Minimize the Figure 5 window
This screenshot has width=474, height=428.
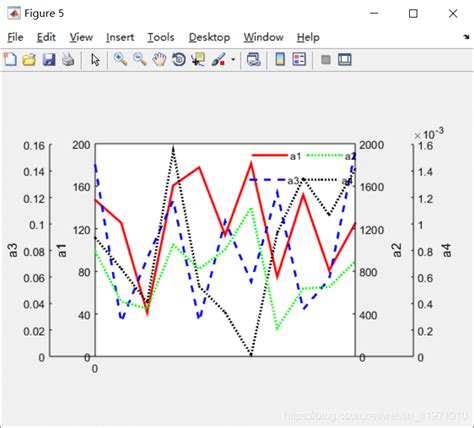[374, 13]
